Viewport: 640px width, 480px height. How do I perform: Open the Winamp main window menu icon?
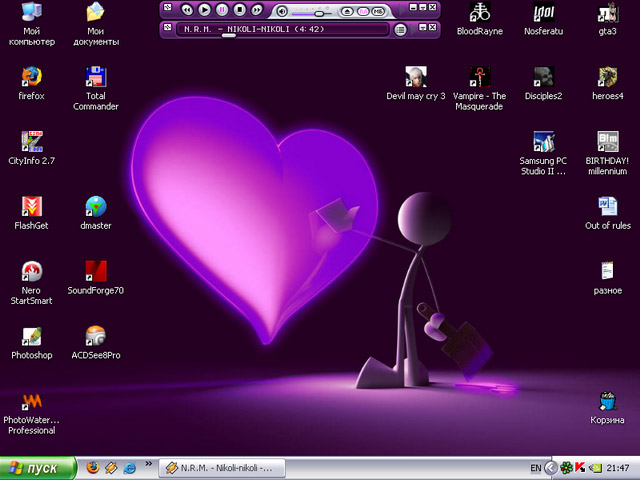[167, 7]
